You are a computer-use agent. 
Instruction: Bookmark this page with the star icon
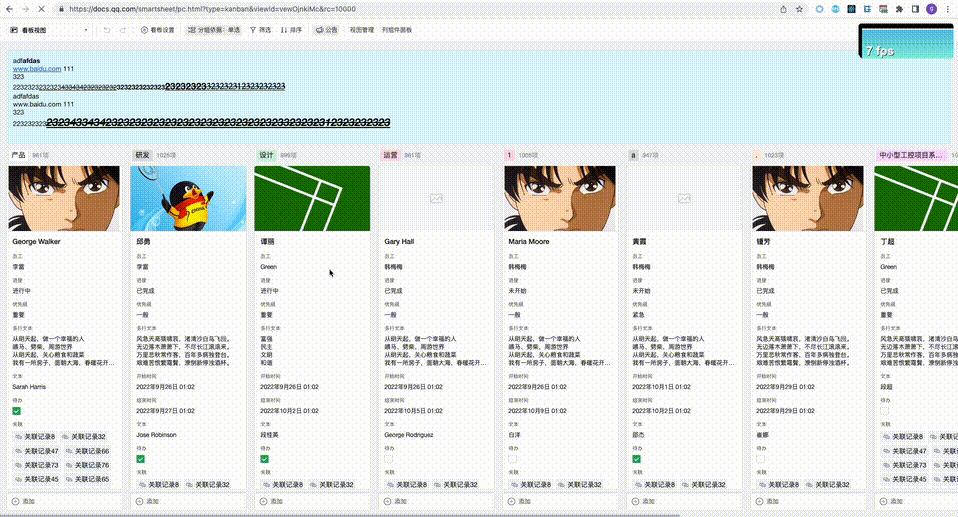pyautogui.click(x=799, y=9)
